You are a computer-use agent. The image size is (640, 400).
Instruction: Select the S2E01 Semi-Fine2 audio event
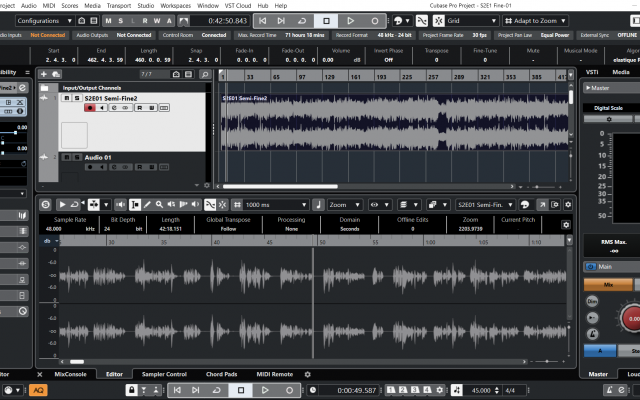click(x=395, y=122)
